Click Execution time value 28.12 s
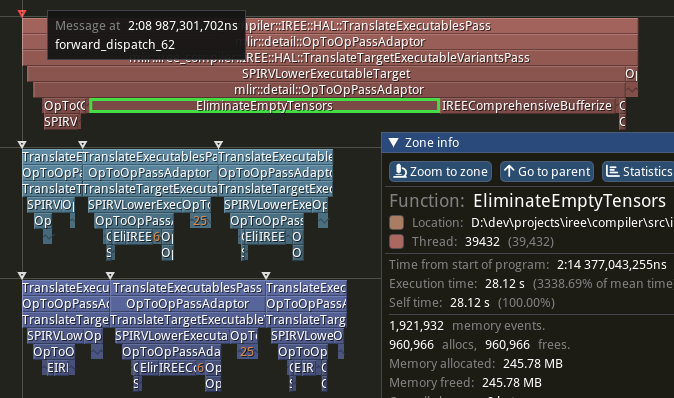 coord(505,284)
